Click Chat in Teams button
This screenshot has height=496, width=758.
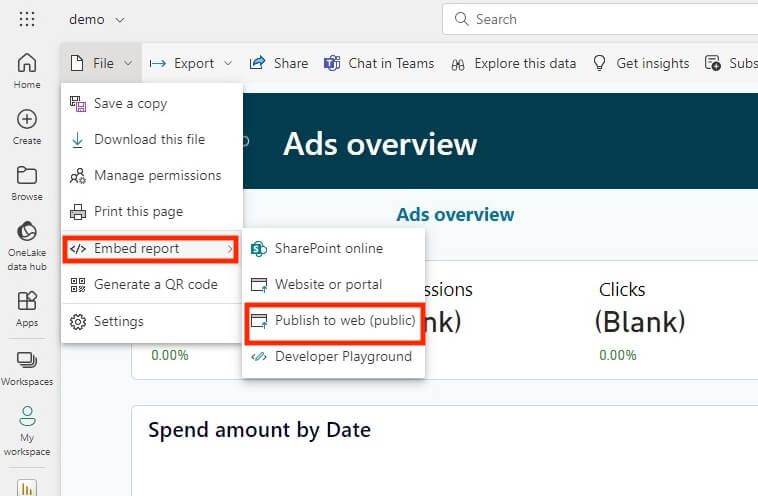[379, 63]
